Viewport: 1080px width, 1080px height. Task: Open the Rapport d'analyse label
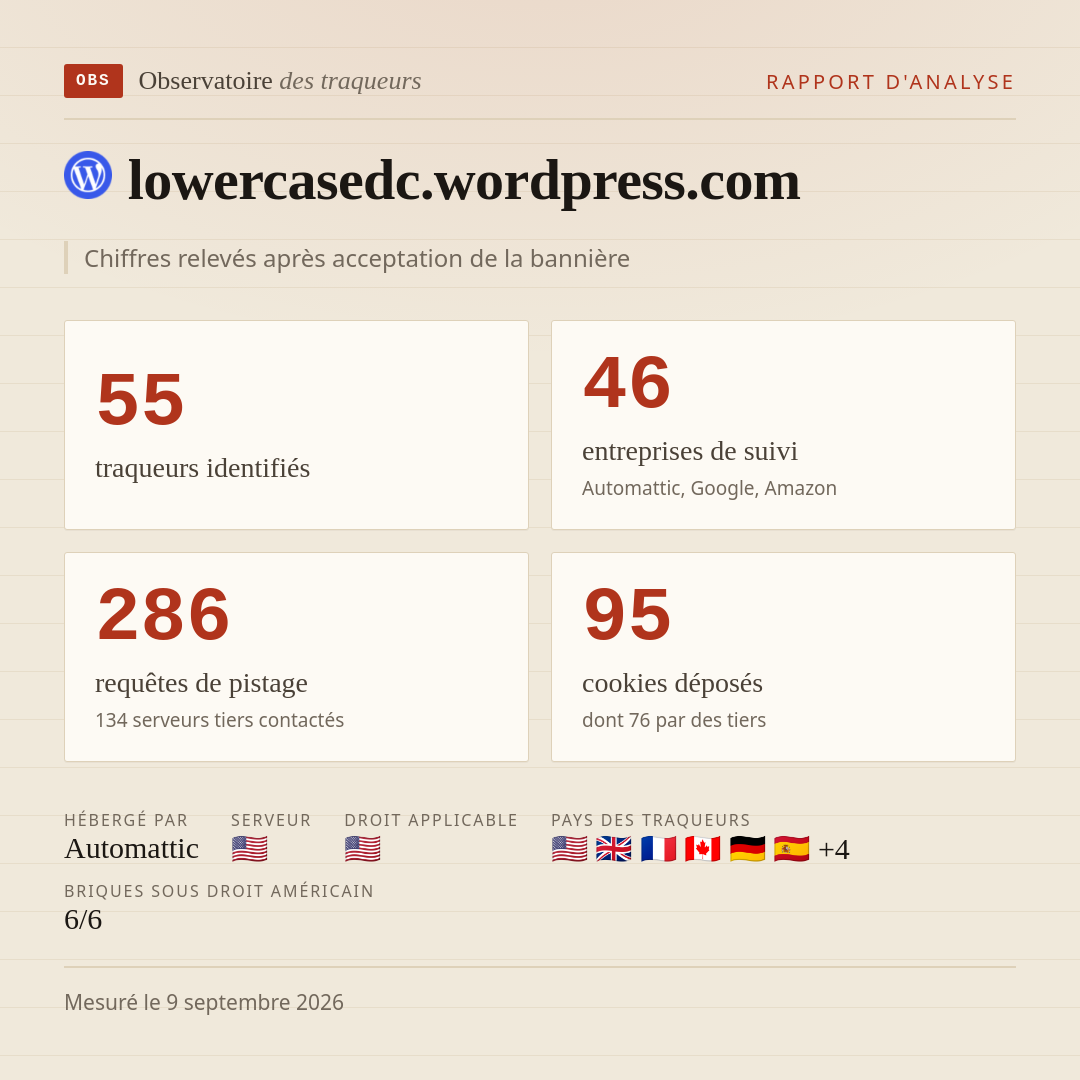tap(891, 82)
